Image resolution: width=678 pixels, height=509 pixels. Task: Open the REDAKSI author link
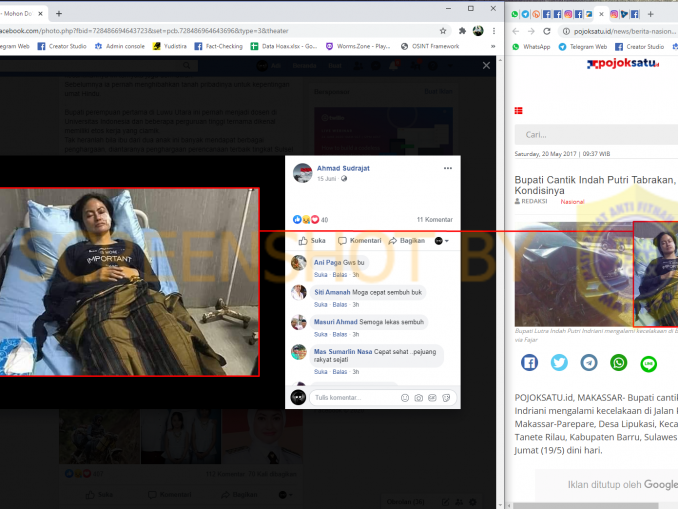point(531,202)
